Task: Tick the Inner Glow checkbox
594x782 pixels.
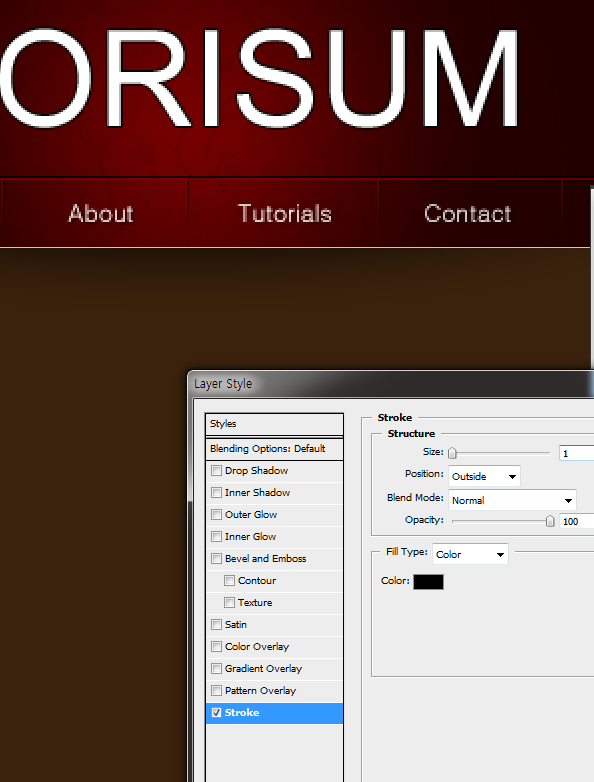Action: pyautogui.click(x=216, y=536)
